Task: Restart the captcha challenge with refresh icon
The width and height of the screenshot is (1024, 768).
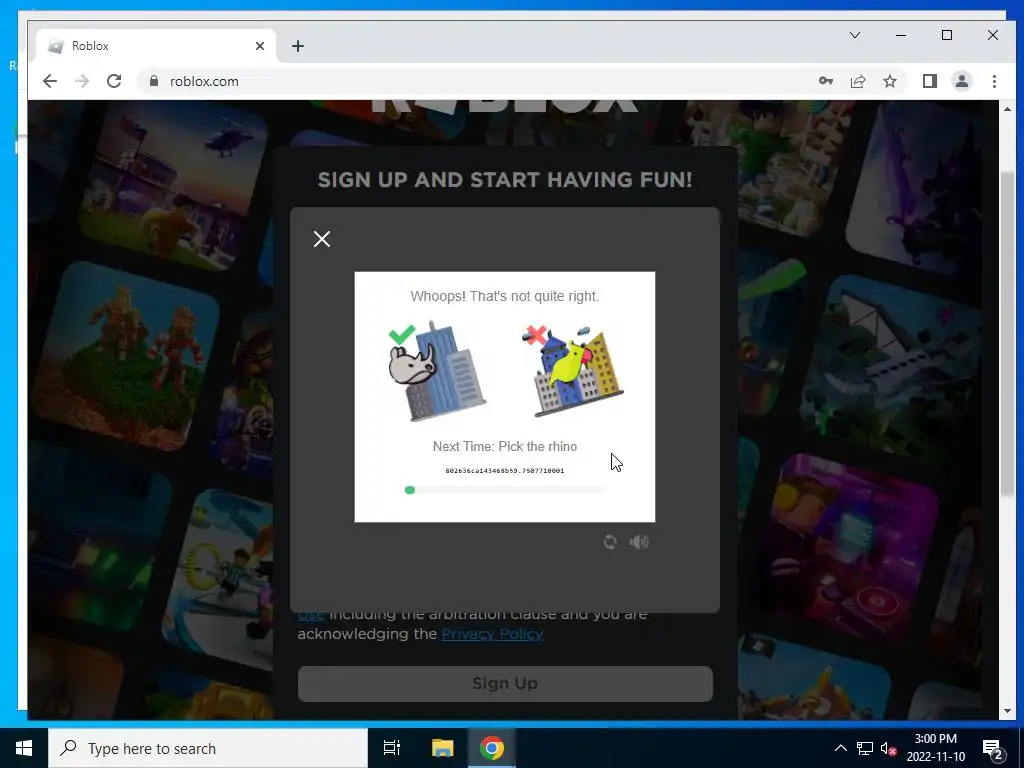Action: [x=610, y=542]
